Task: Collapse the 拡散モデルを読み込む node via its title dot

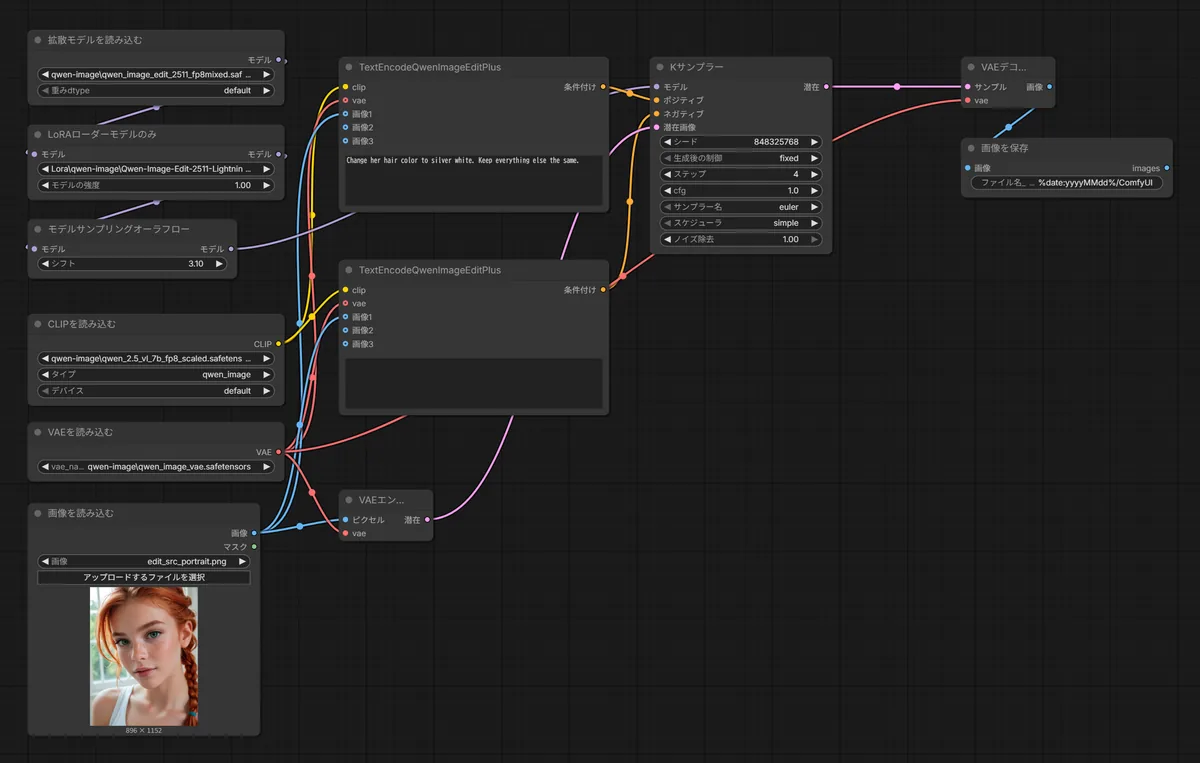Action: [x=38, y=40]
